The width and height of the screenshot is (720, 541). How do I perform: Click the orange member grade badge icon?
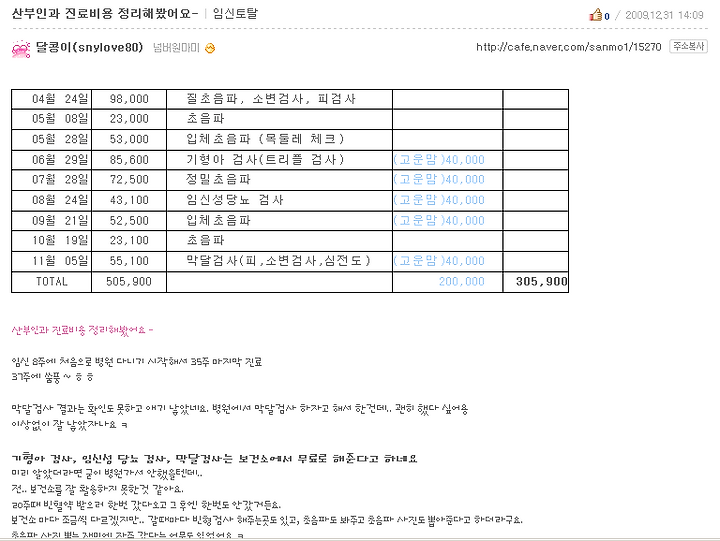pos(210,48)
